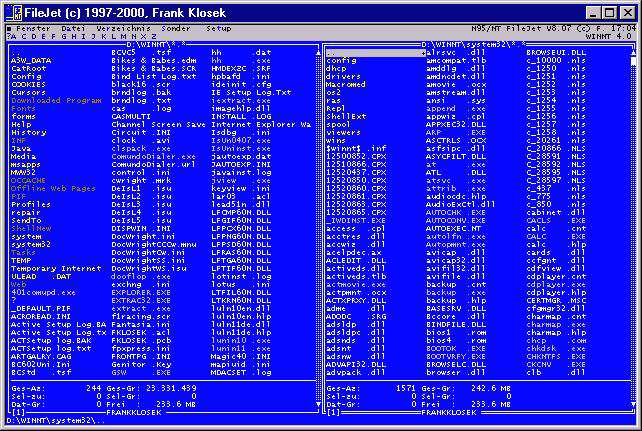The height and width of the screenshot is (431, 642).
Task: Select file Bind List Log.txt
Action: (x=154, y=77)
